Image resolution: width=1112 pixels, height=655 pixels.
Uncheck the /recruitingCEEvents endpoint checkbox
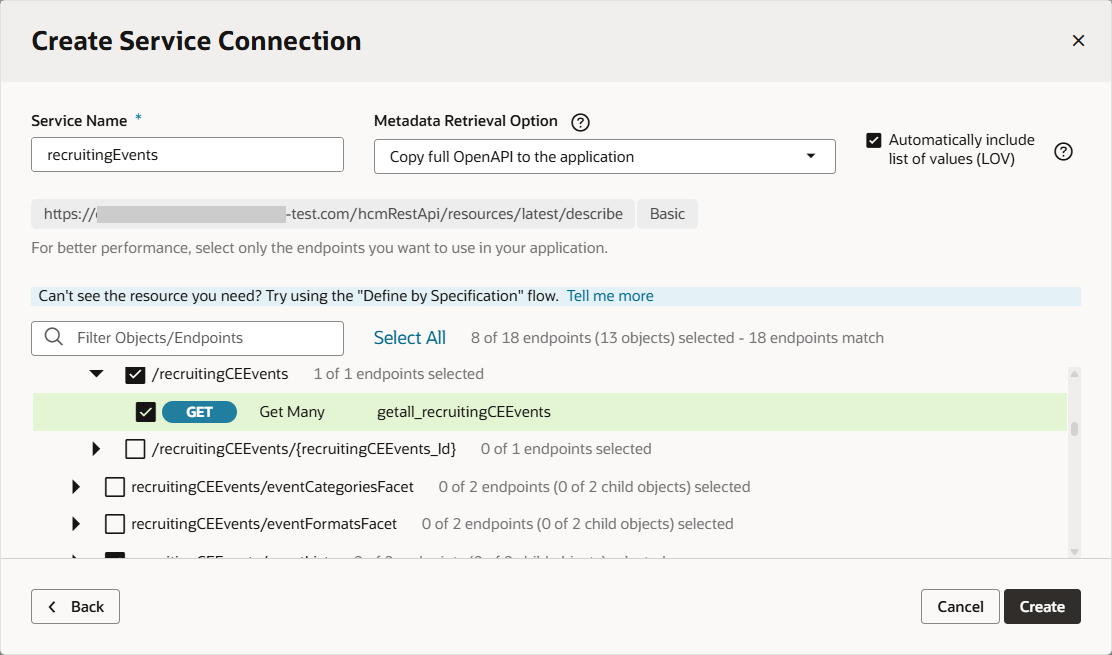[135, 374]
